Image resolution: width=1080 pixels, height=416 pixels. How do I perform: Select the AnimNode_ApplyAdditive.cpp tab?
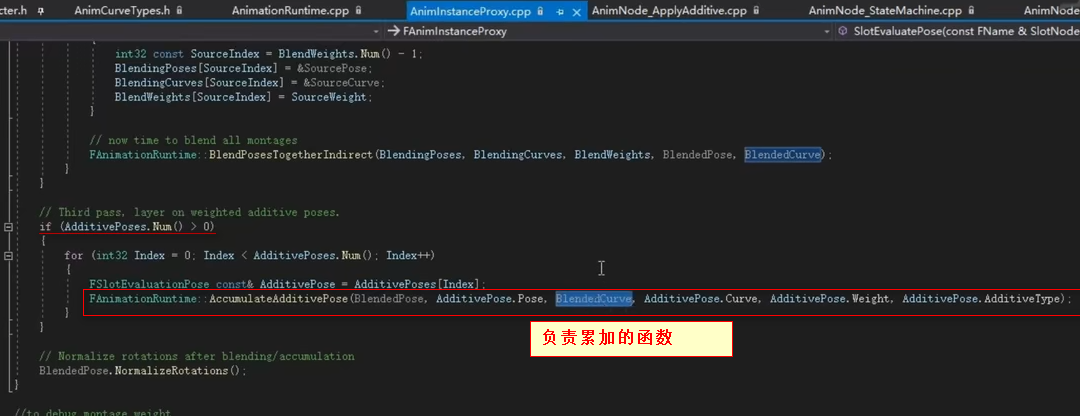[x=669, y=11]
